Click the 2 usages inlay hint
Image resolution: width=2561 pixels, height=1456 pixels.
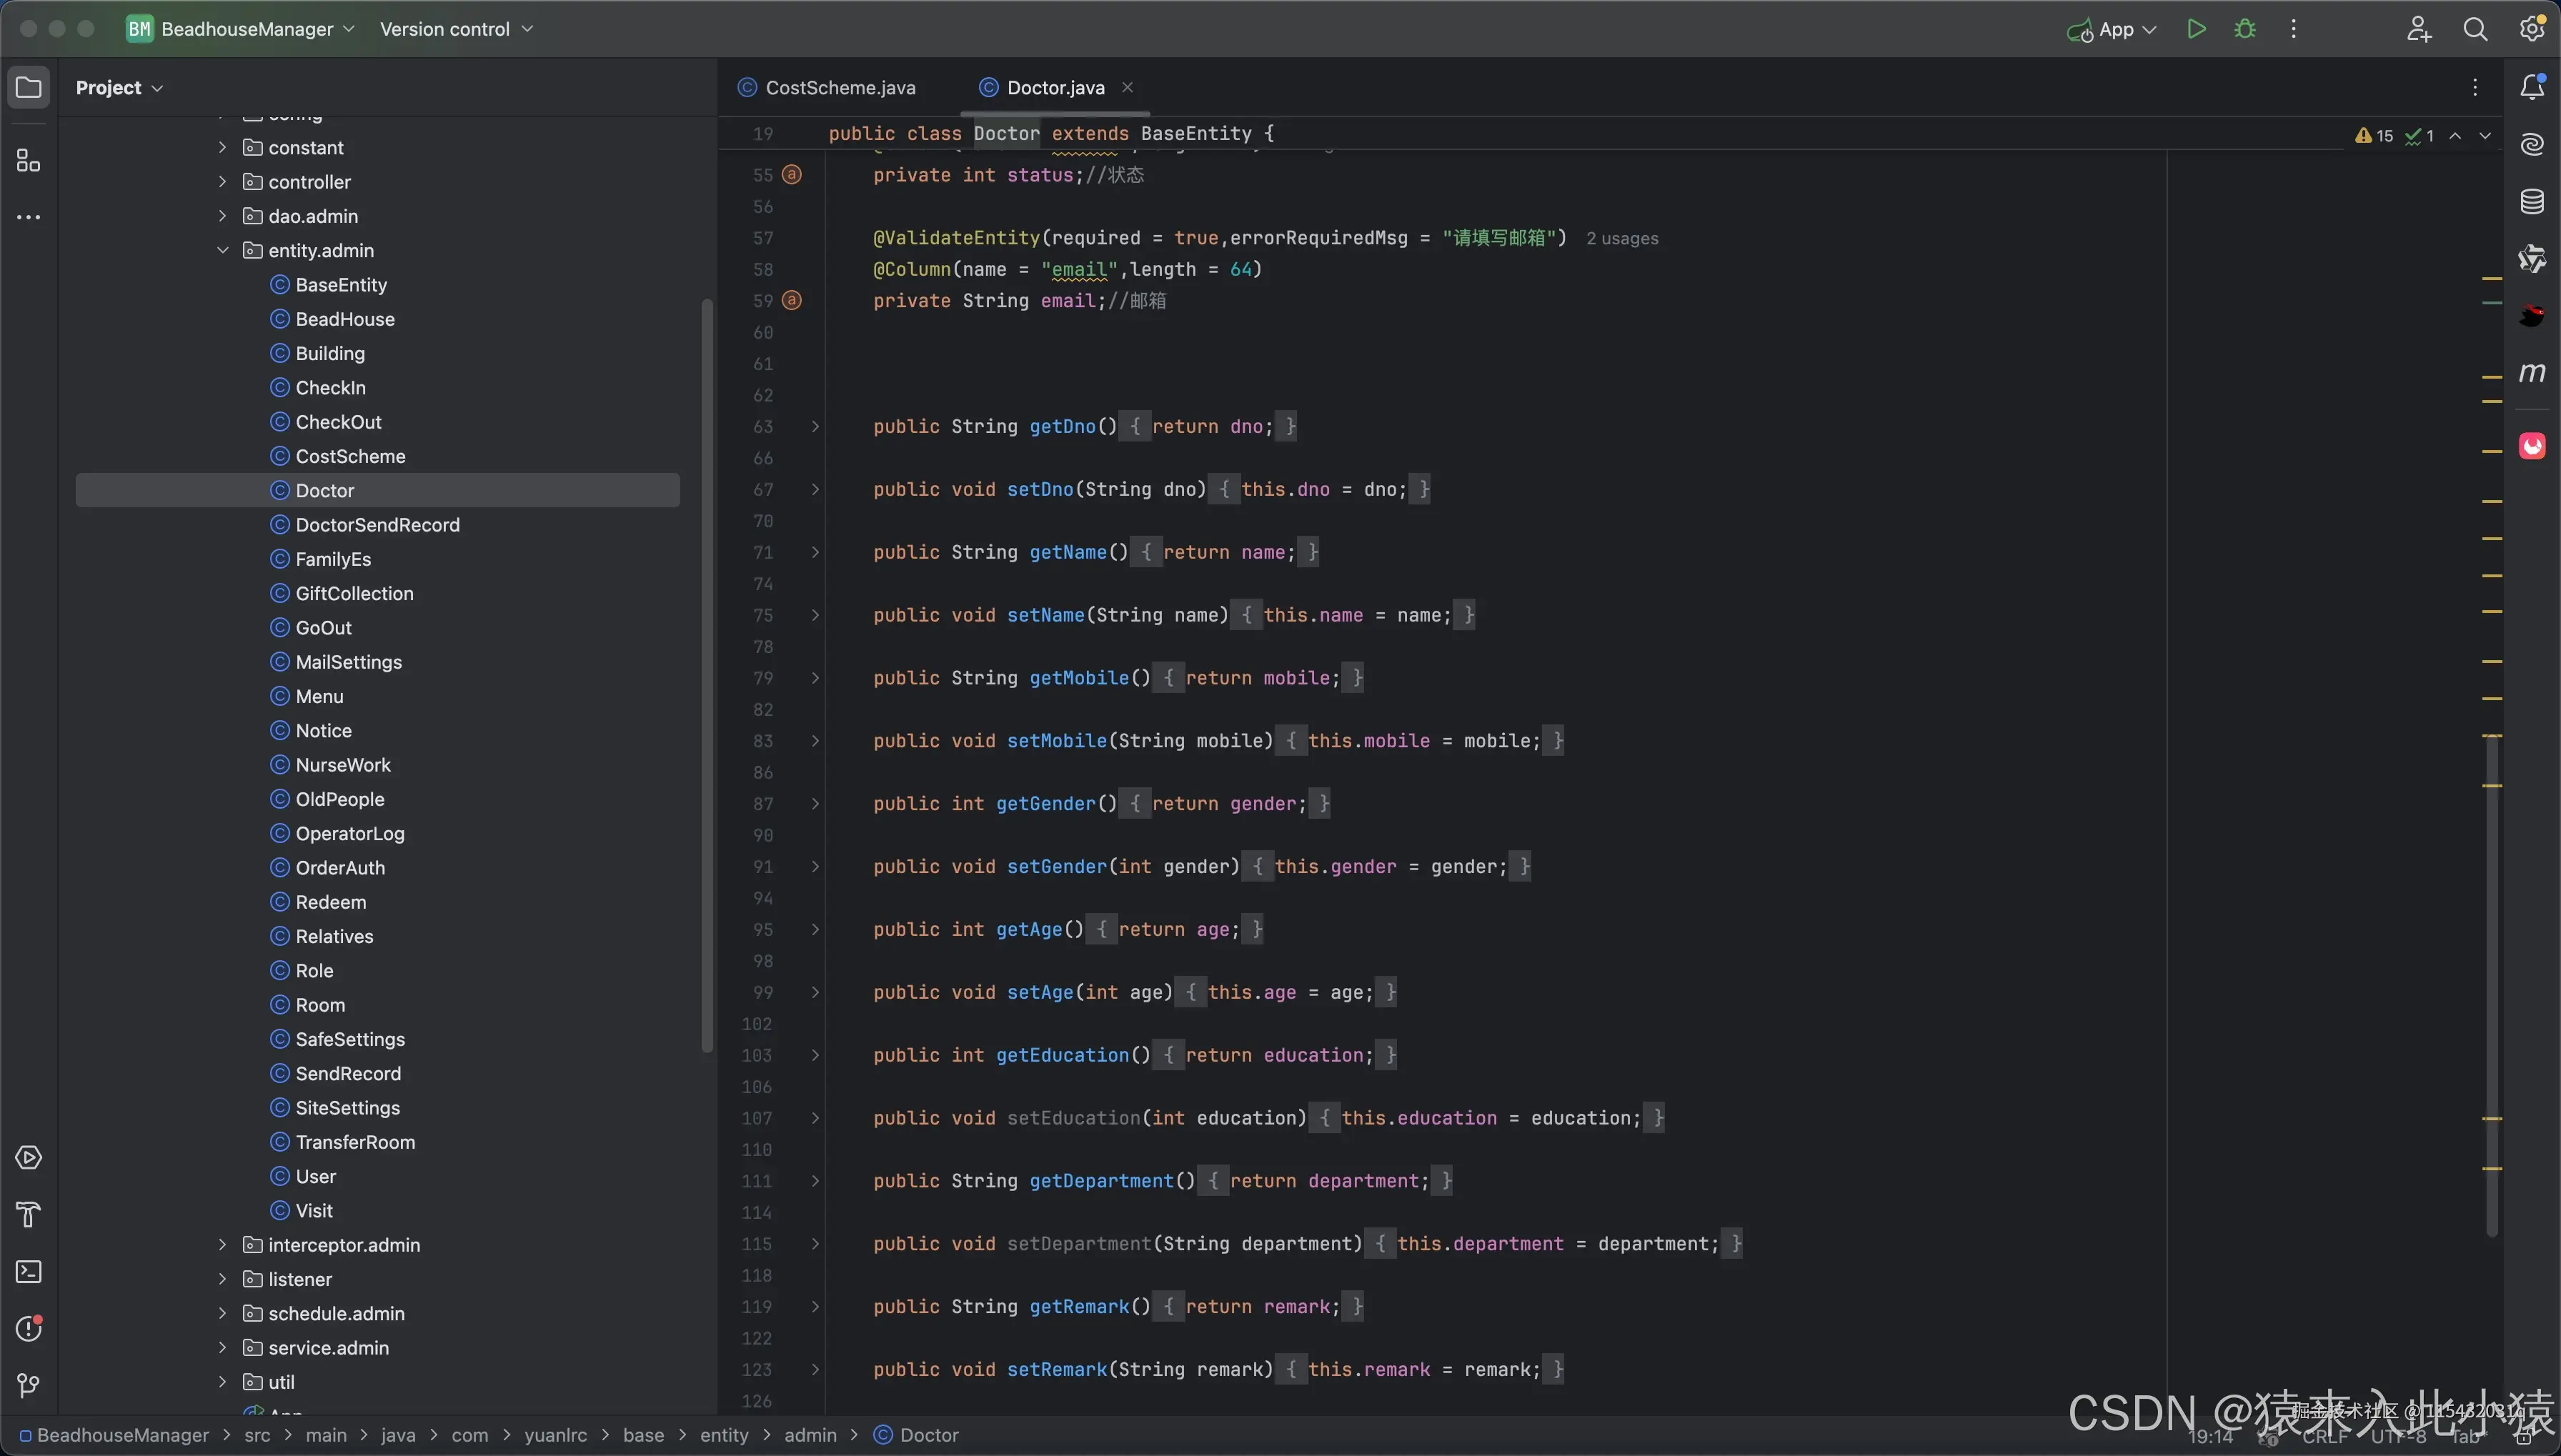click(1621, 239)
